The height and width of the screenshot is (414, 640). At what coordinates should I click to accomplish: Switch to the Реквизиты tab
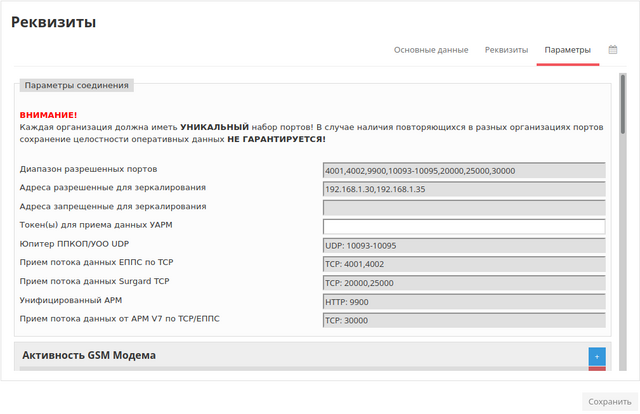[506, 49]
